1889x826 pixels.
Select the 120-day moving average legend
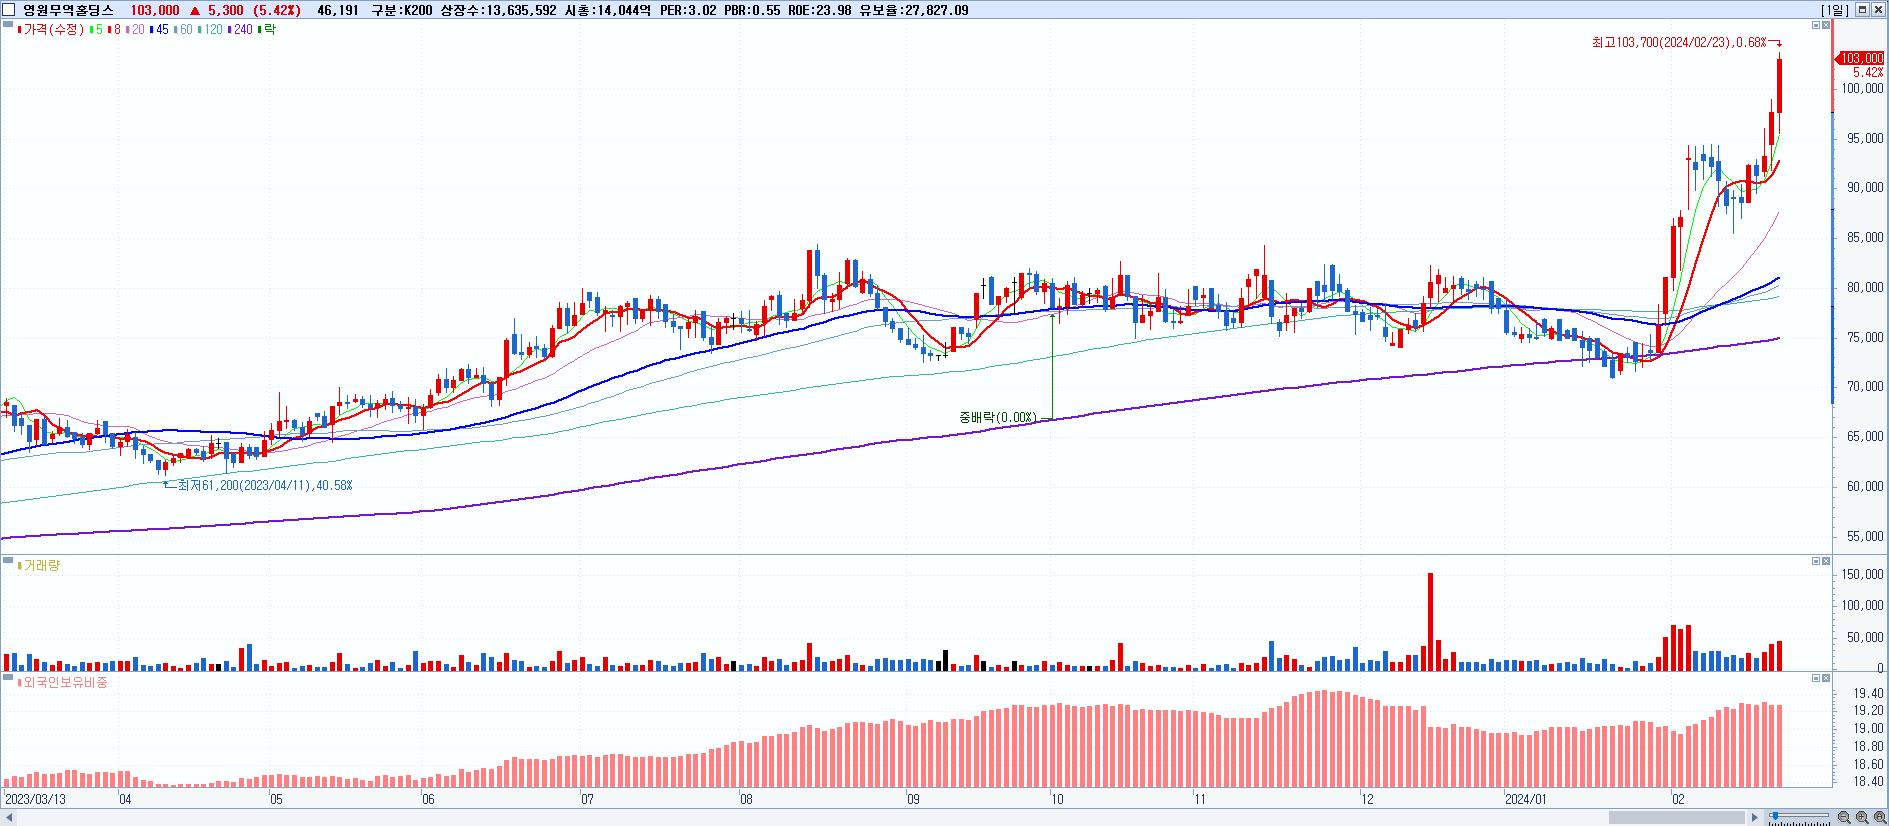[x=211, y=30]
